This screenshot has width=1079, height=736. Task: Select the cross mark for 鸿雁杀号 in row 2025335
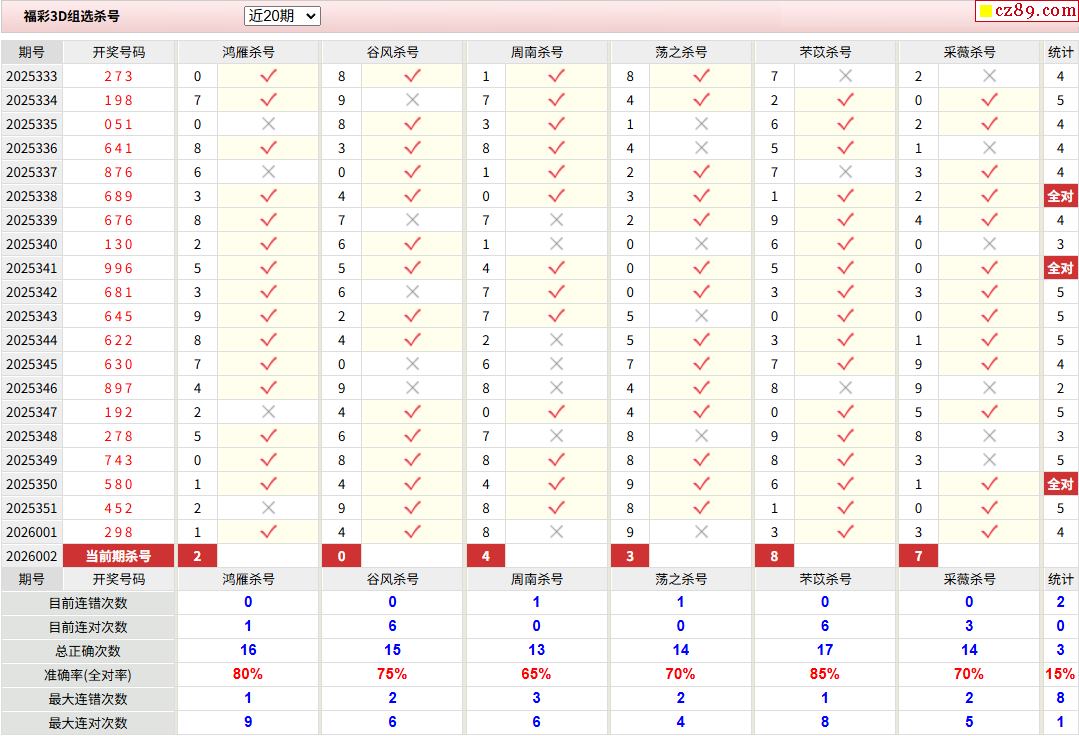pyautogui.click(x=268, y=124)
